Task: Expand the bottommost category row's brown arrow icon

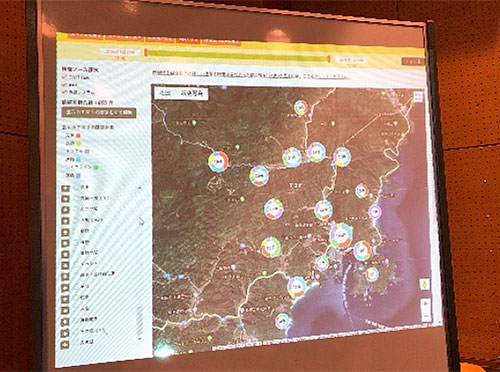Action: [65, 344]
